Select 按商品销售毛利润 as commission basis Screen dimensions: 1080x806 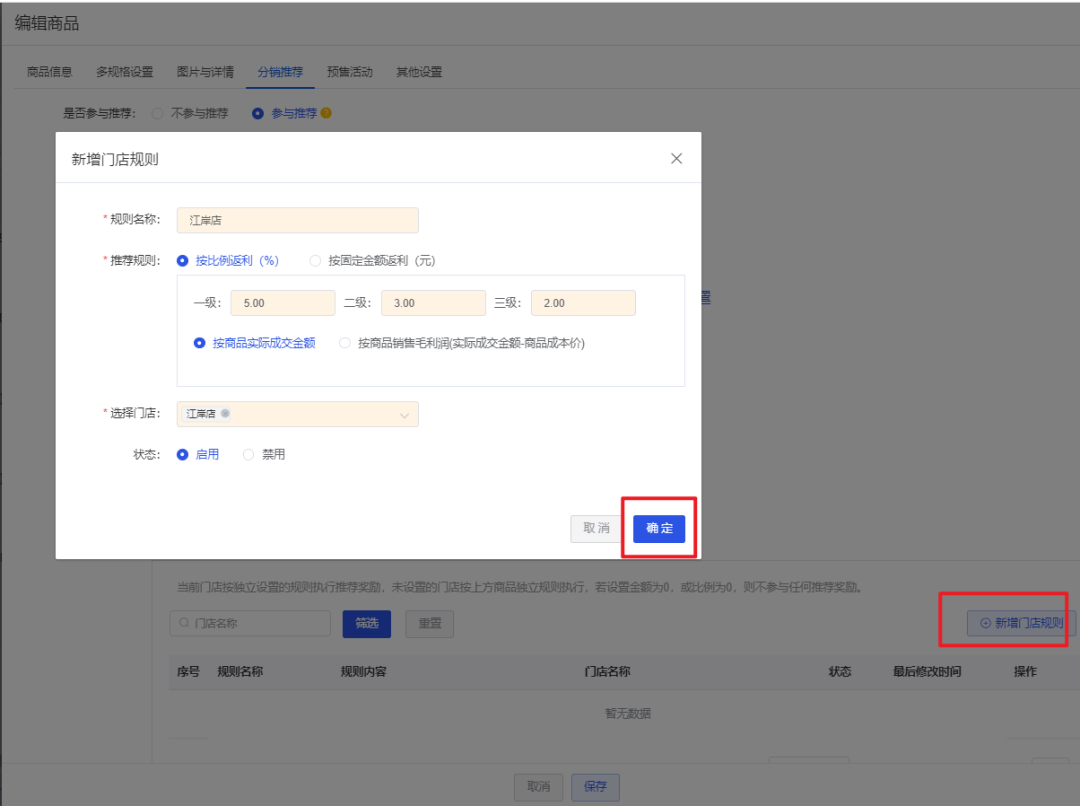tap(345, 342)
